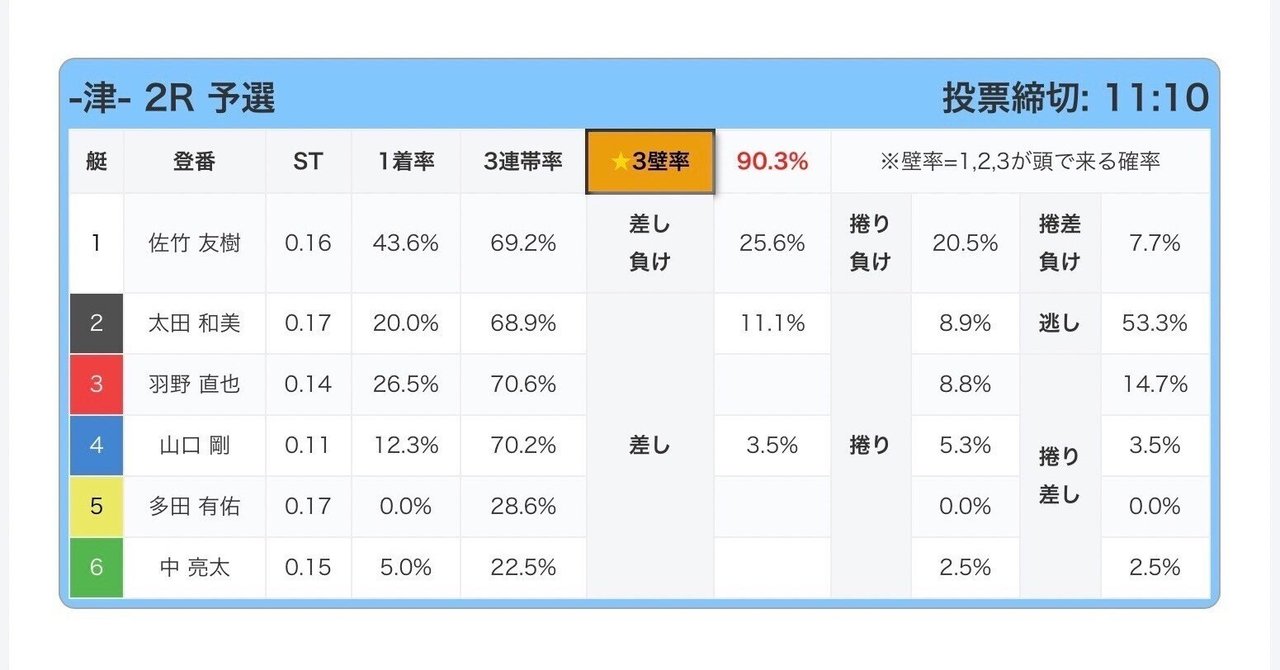The image size is (1280, 670).
Task: Select the yellow boat number 5 box
Action: (96, 506)
